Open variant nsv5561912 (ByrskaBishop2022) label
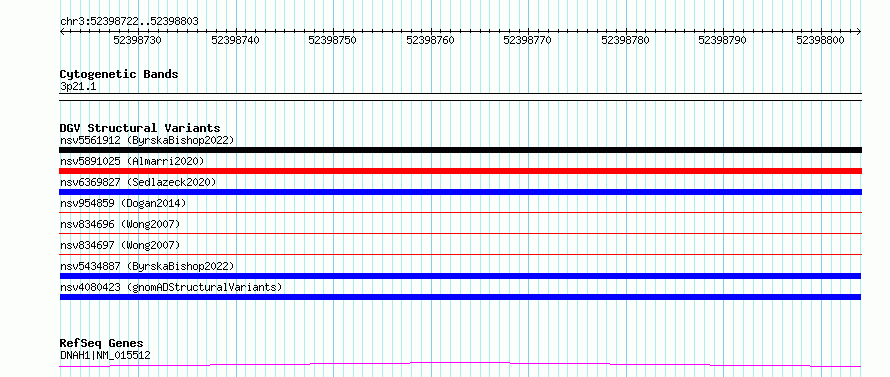The width and height of the screenshot is (890, 377). pyautogui.click(x=147, y=140)
